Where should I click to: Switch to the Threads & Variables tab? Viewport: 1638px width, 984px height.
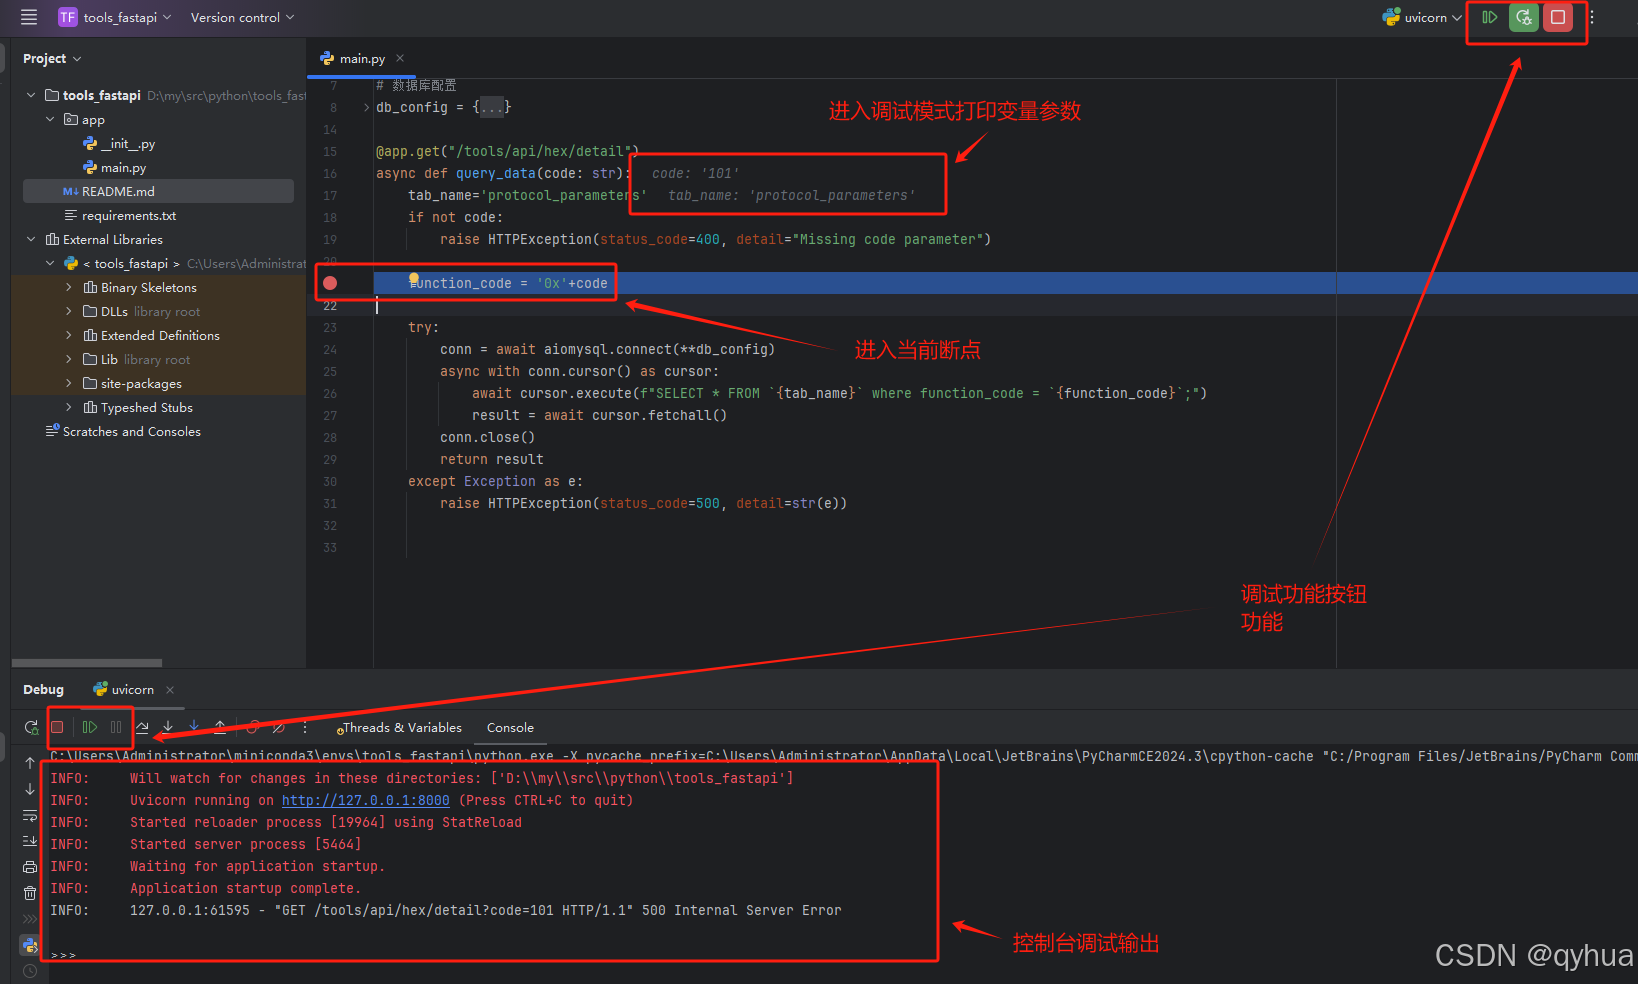401,727
